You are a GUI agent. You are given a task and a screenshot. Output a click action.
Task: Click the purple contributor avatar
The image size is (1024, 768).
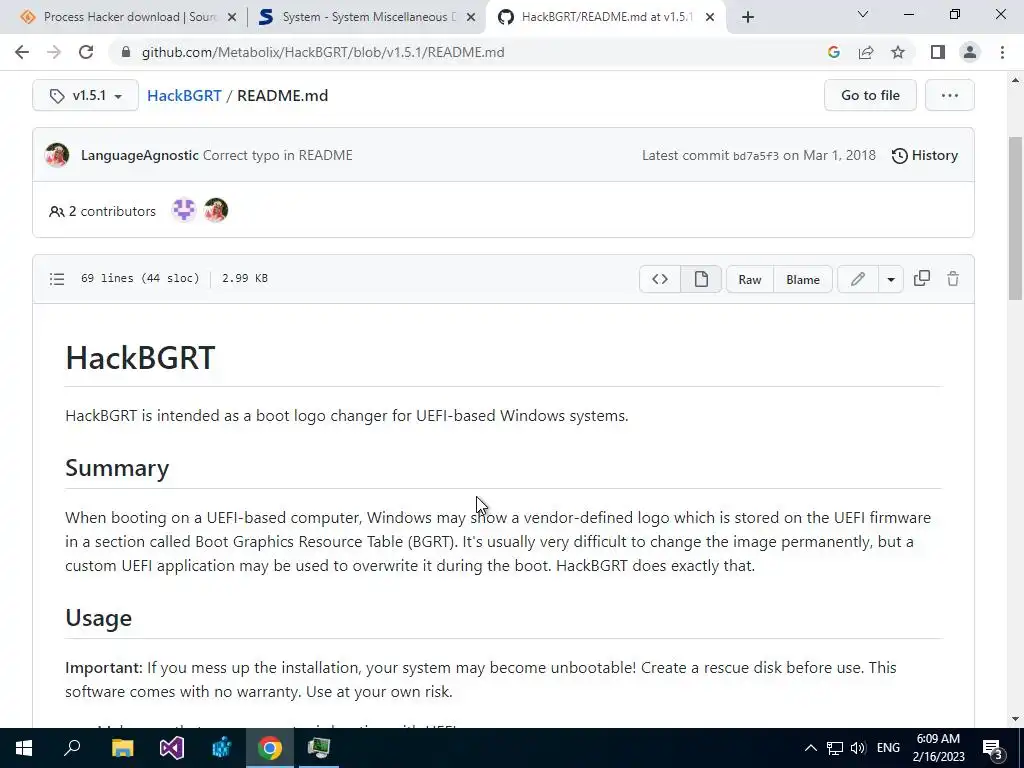pos(184,210)
